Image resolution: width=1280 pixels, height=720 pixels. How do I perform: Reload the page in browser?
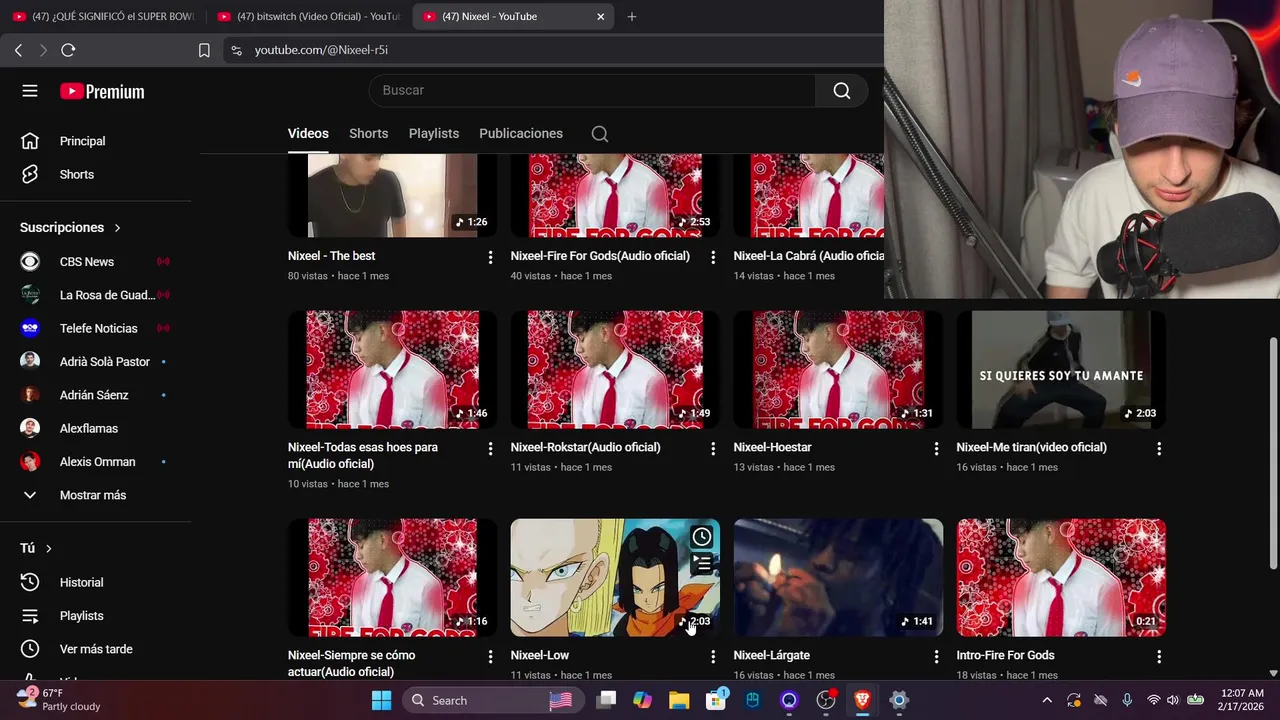pos(68,50)
